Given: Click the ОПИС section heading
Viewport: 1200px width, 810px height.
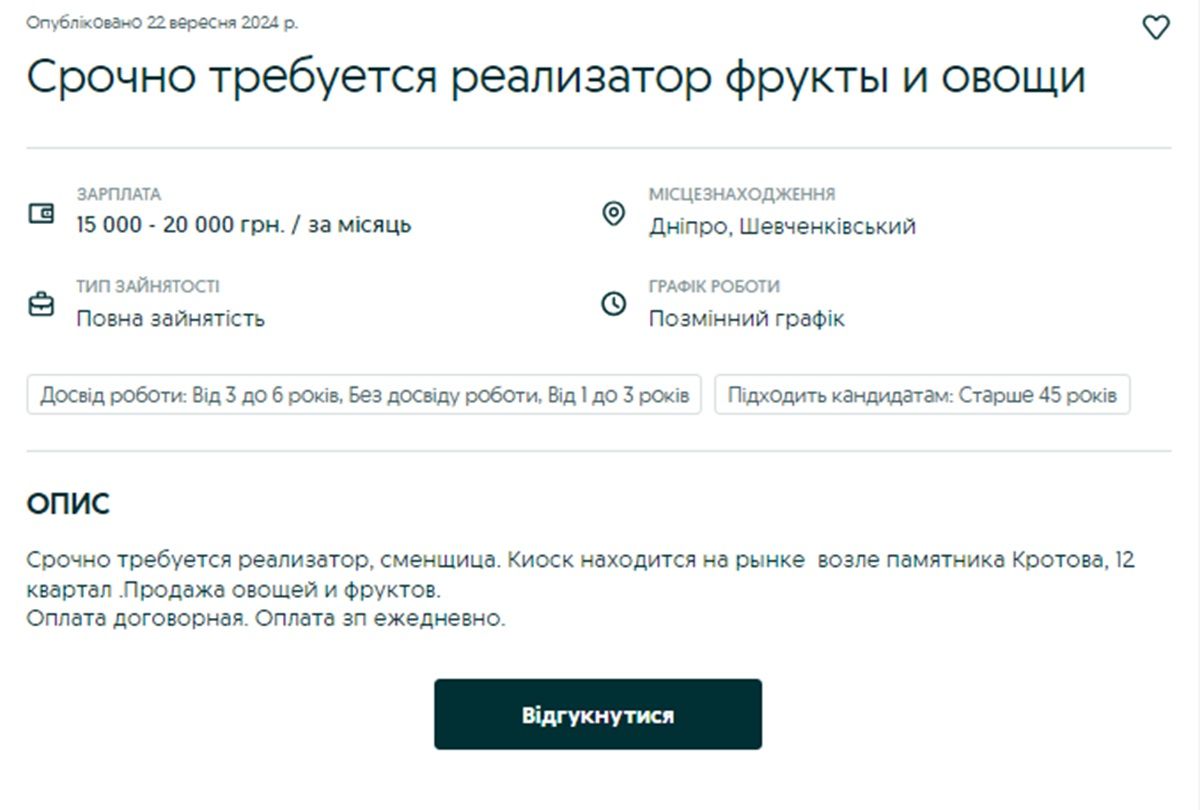Looking at the screenshot, I should point(67,505).
